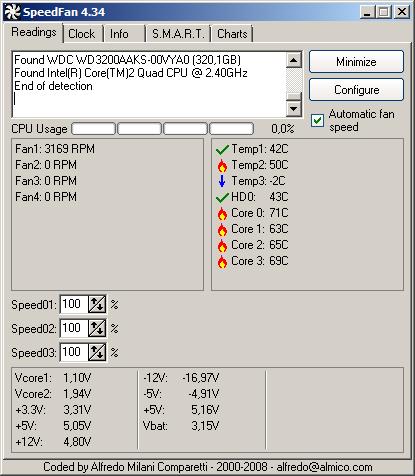415x476 pixels.
Task: Open the Info tab
Action: [x=124, y=34]
